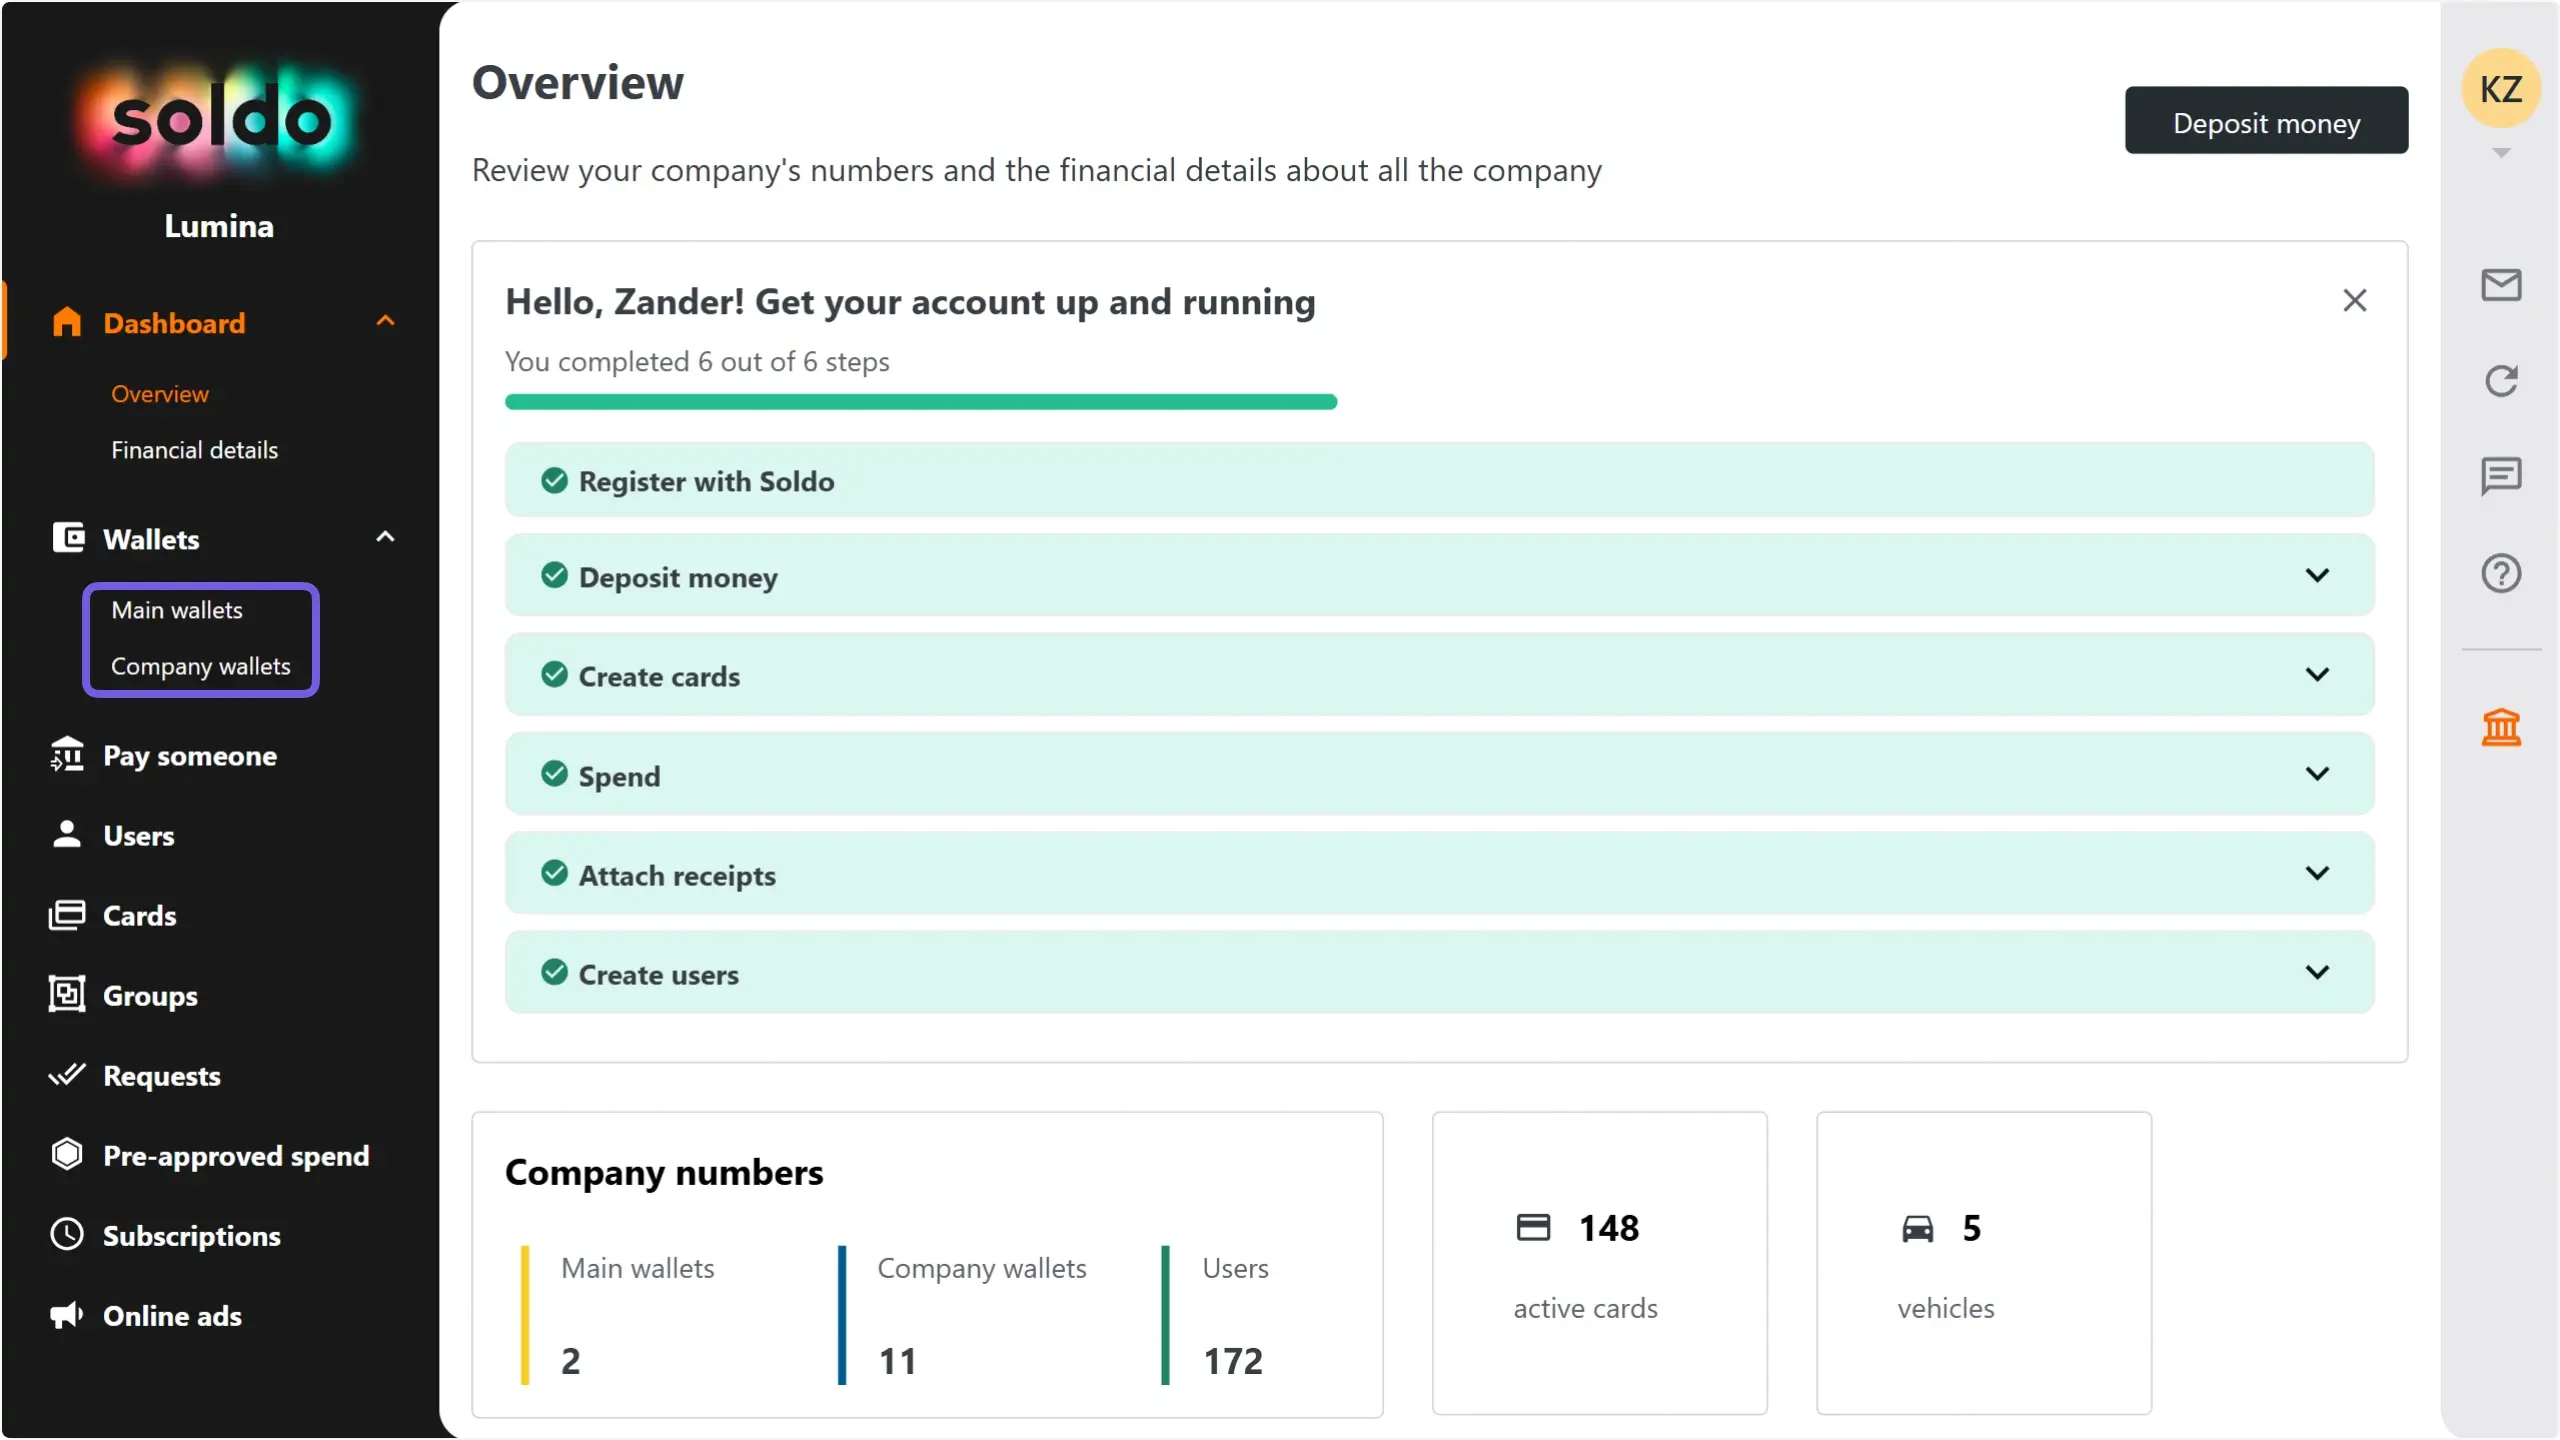Collapse the Wallets sidebar section

coord(385,537)
